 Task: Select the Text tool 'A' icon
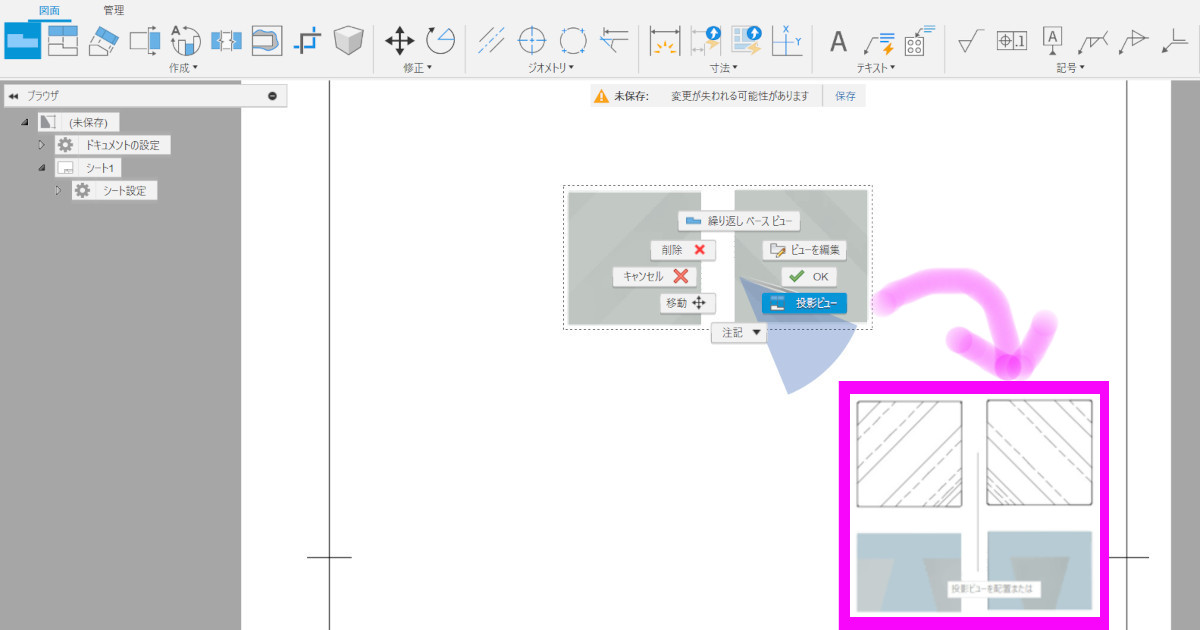tap(839, 41)
